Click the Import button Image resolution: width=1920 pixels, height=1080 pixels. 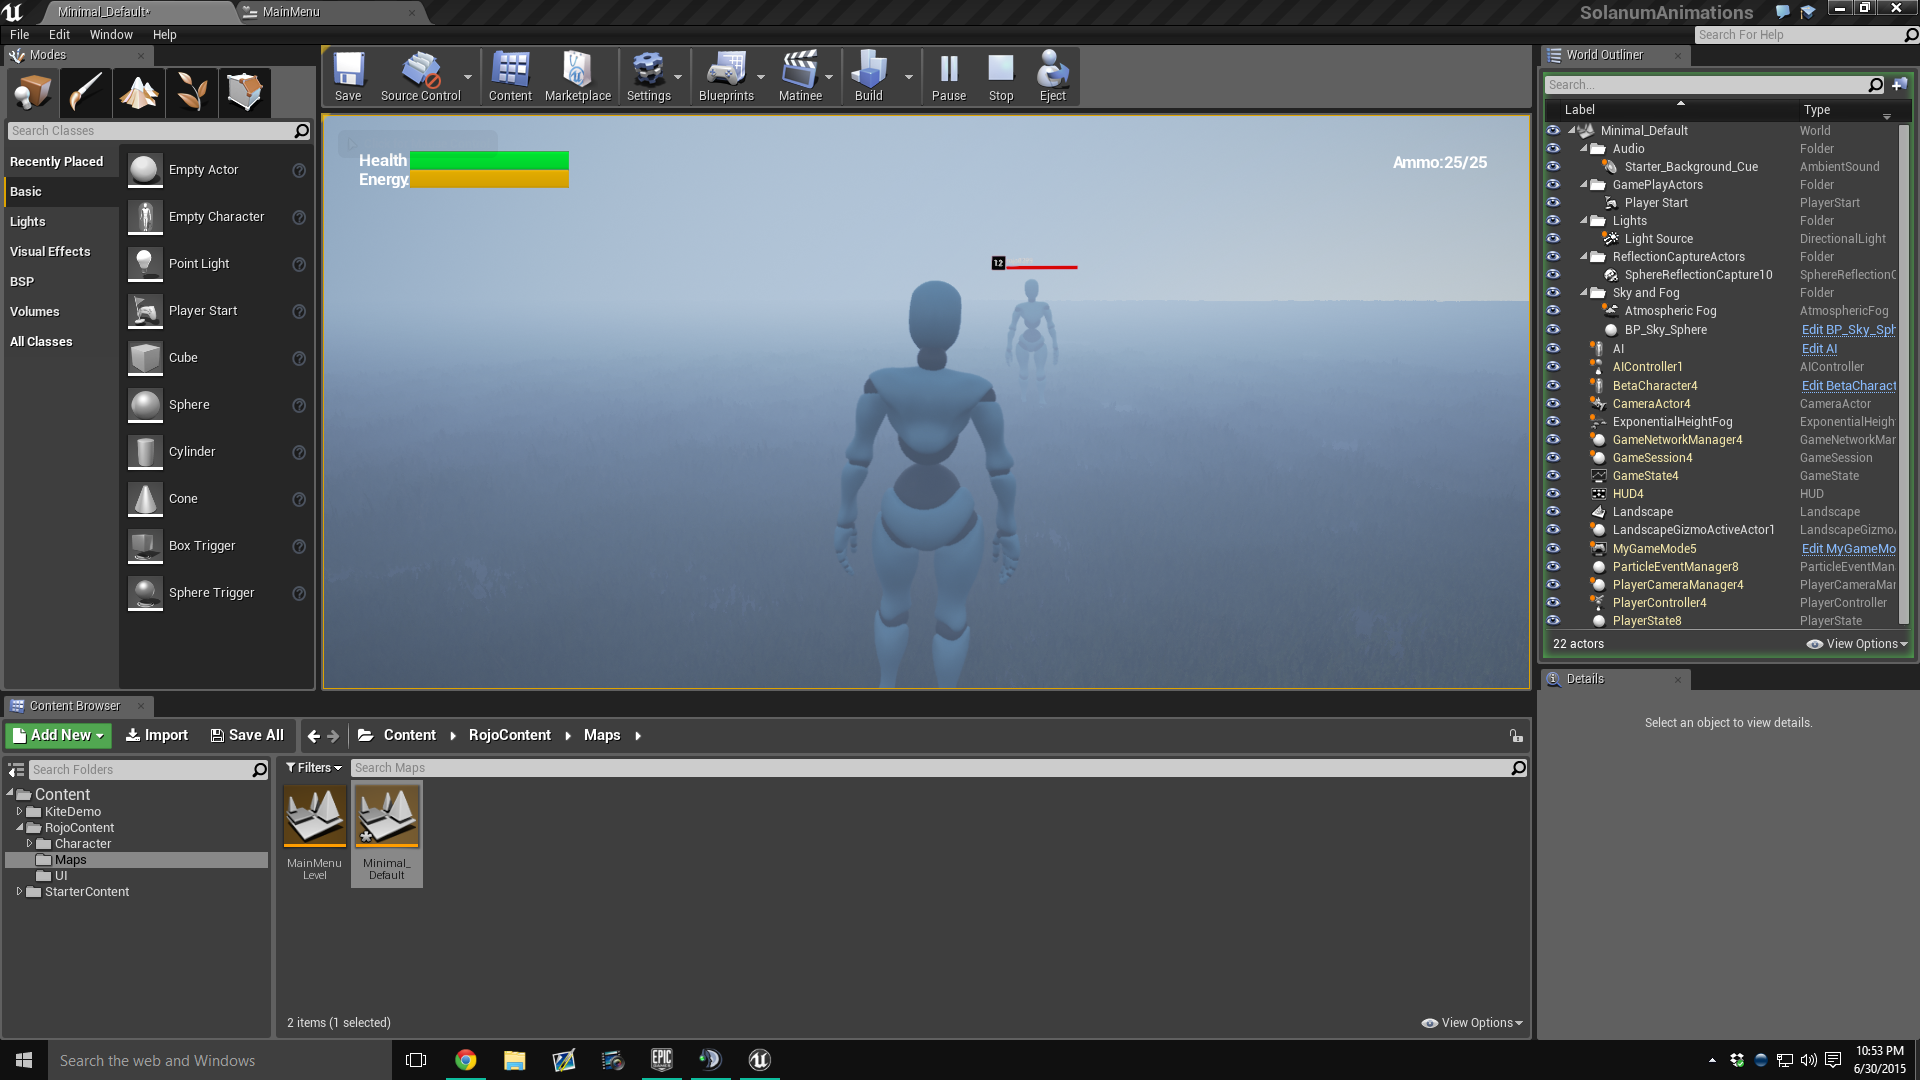point(157,736)
